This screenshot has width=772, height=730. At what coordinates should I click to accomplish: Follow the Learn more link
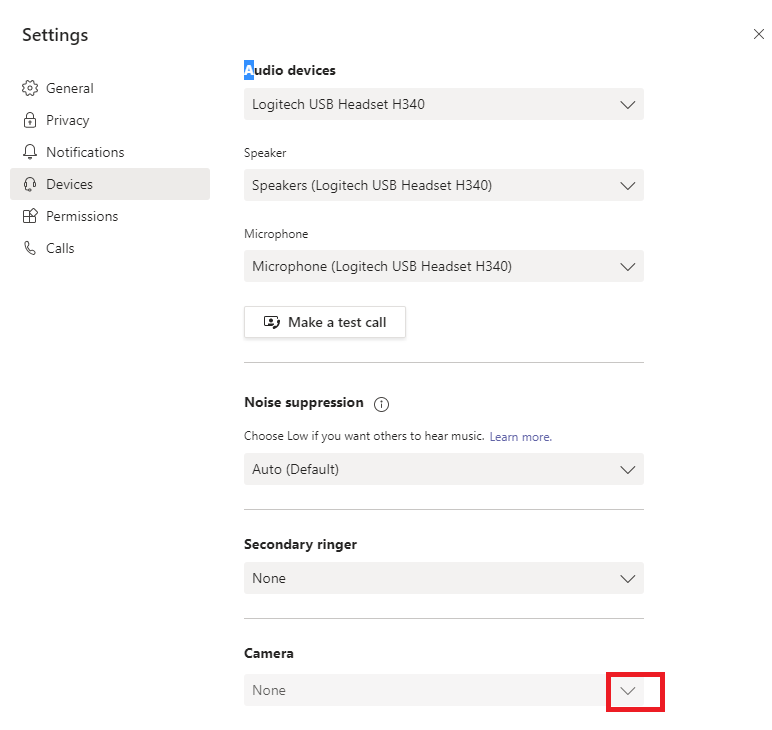[520, 437]
